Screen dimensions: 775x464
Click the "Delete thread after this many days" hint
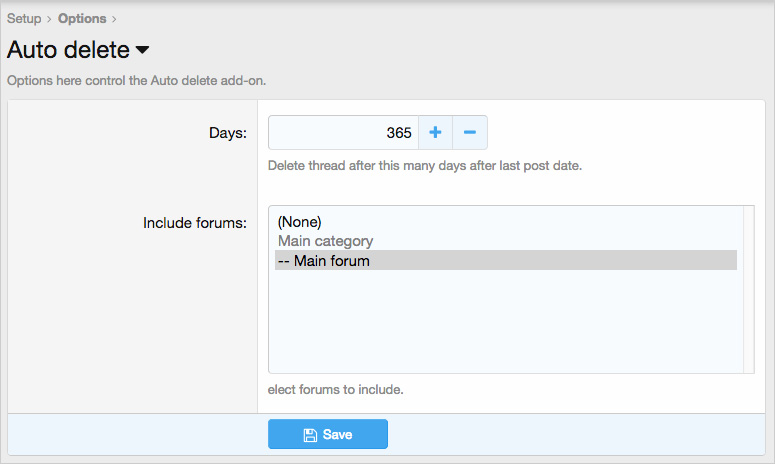tap(424, 166)
